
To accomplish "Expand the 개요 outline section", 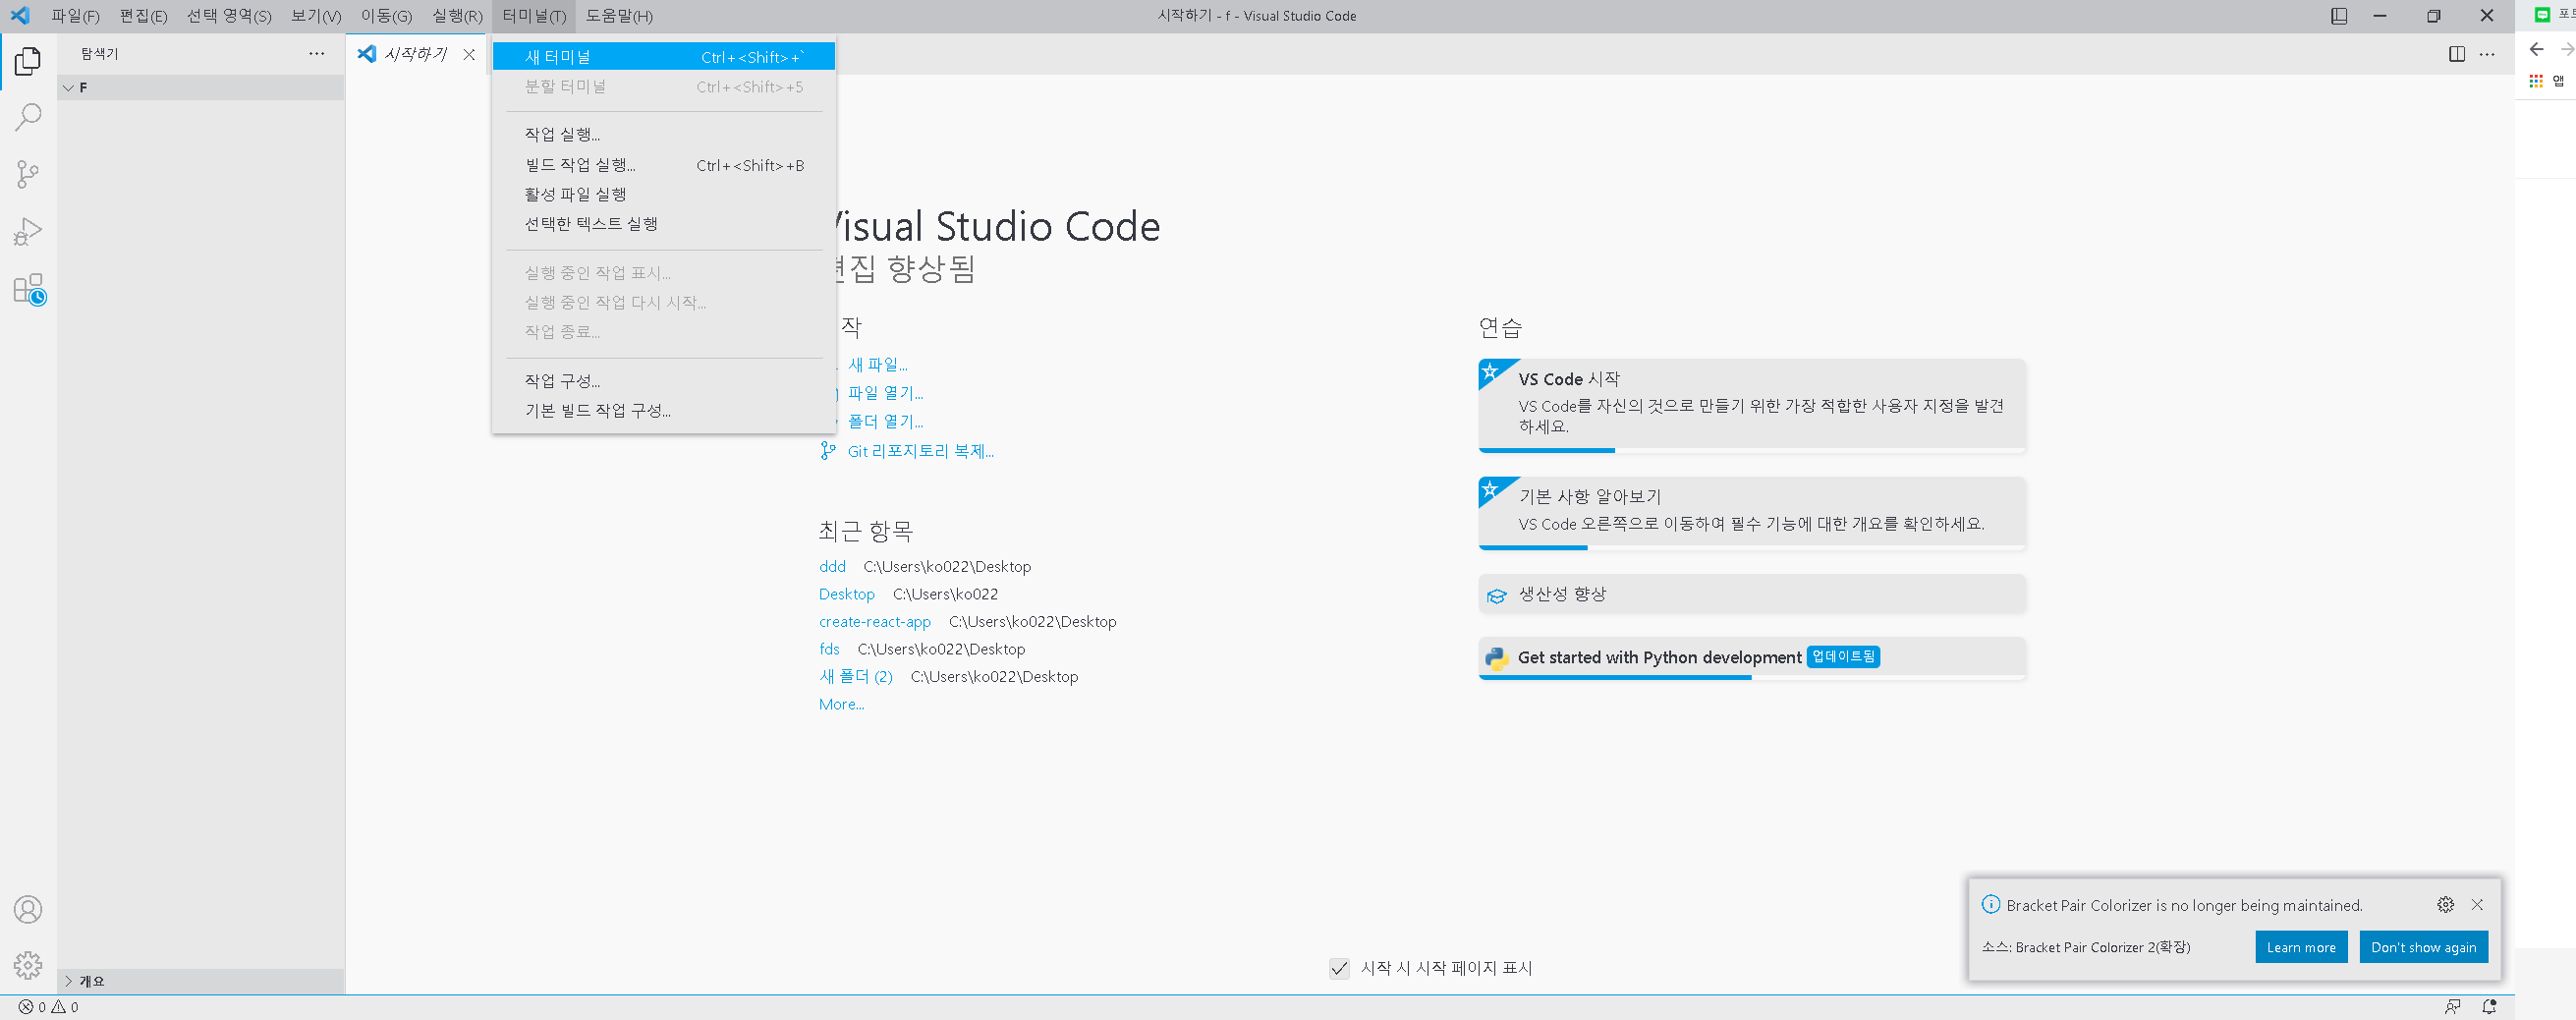I will coord(201,981).
